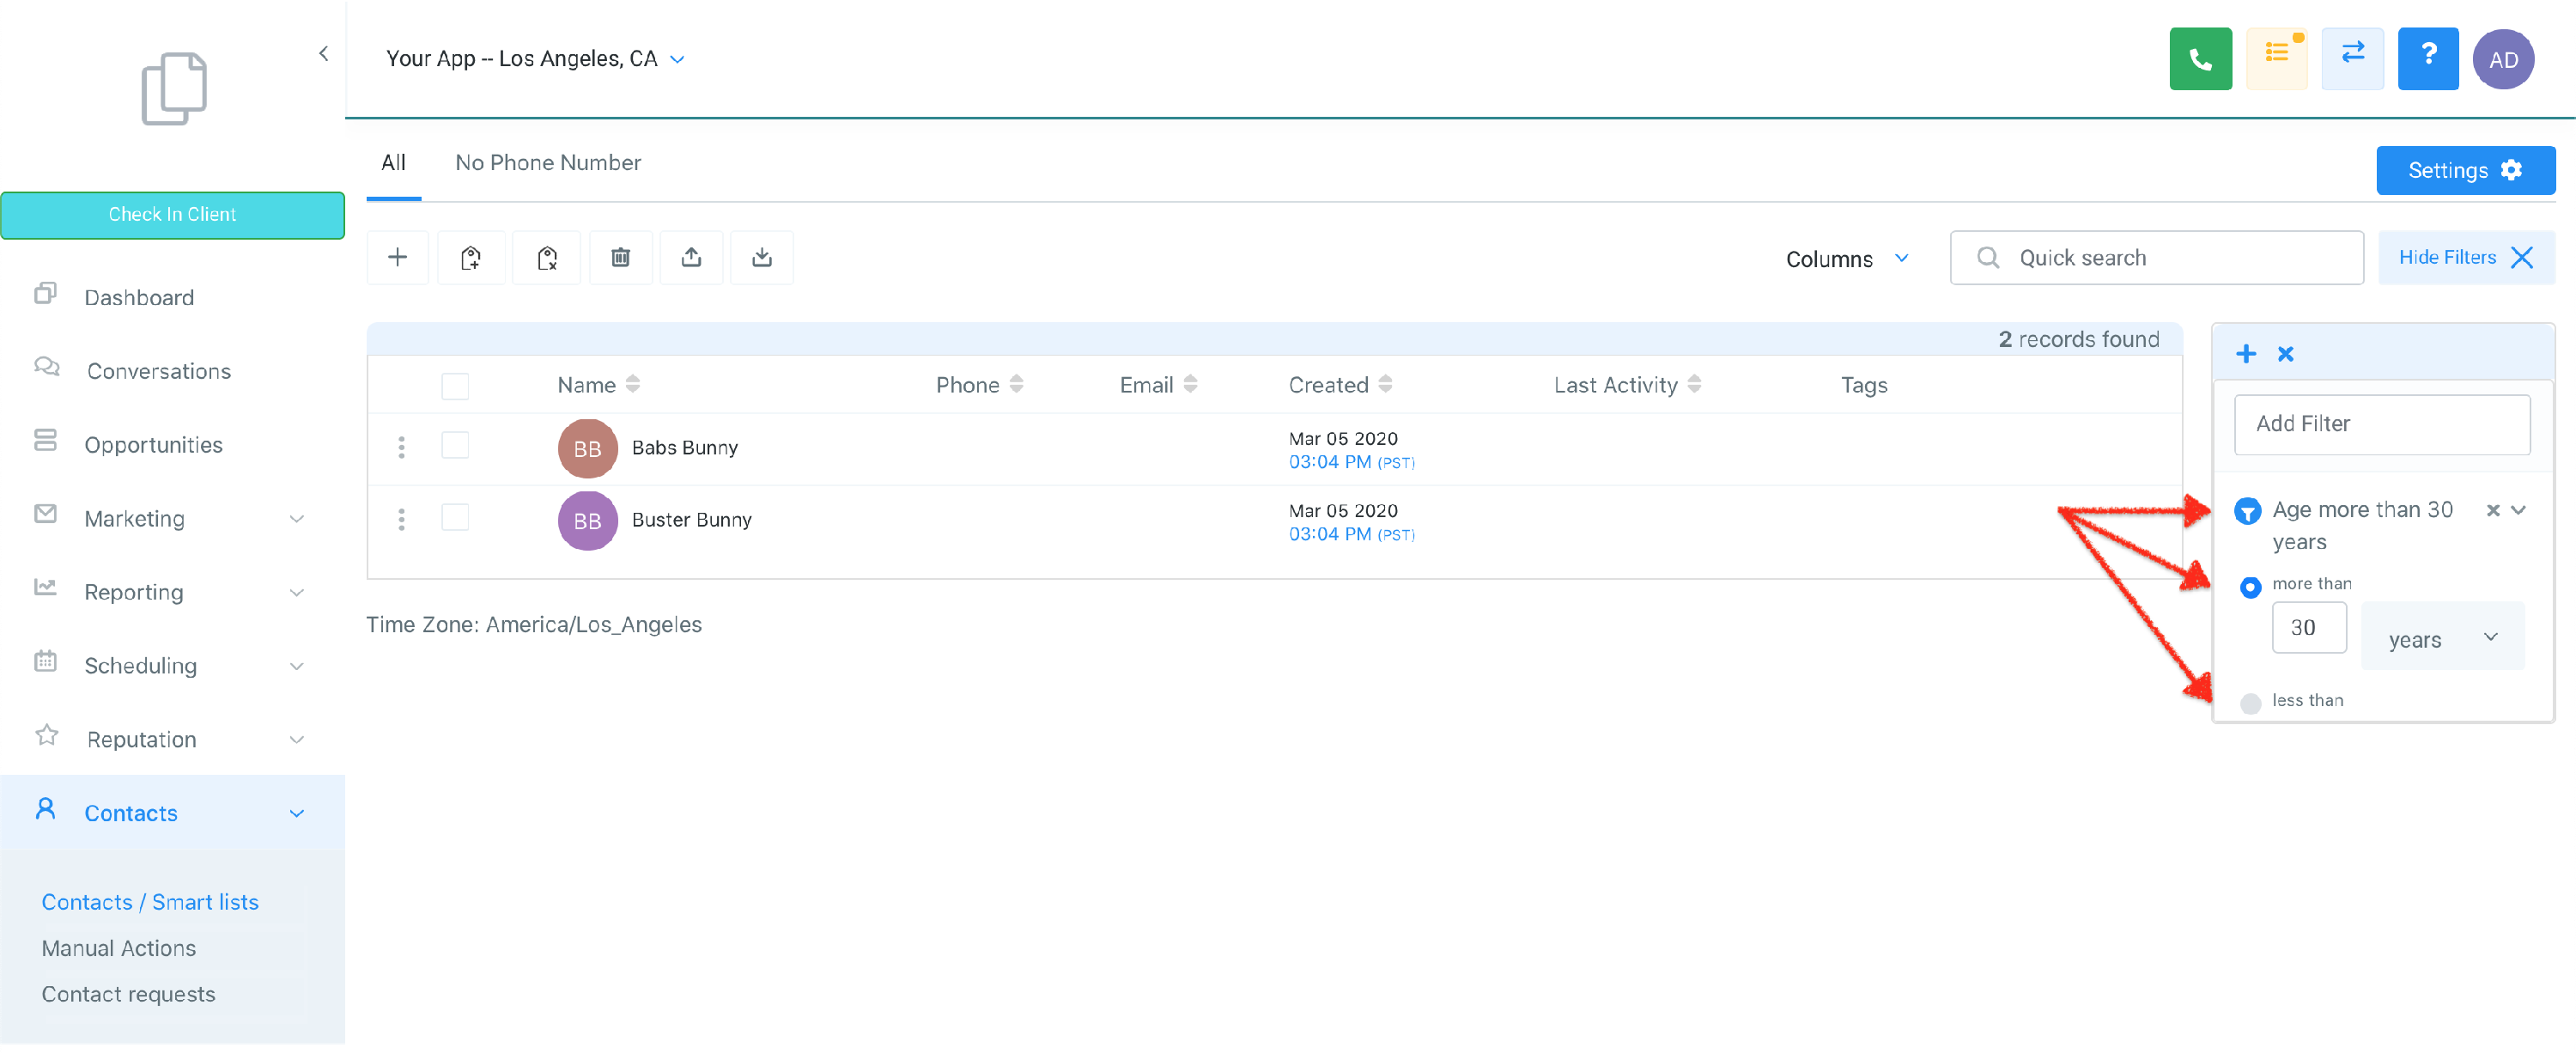Click the trash delete contacts icon
Viewport: 2576px width, 1054px height.
click(x=620, y=258)
